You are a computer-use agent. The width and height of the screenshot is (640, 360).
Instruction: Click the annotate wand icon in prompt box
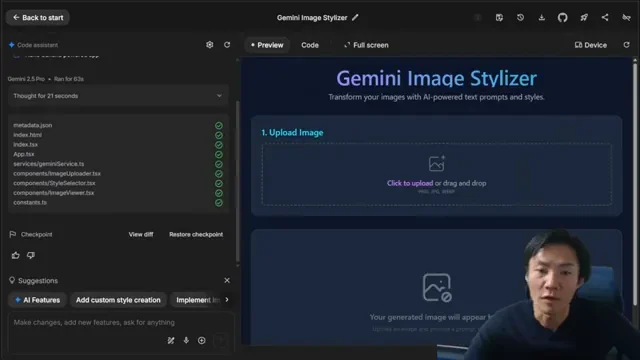tap(171, 340)
